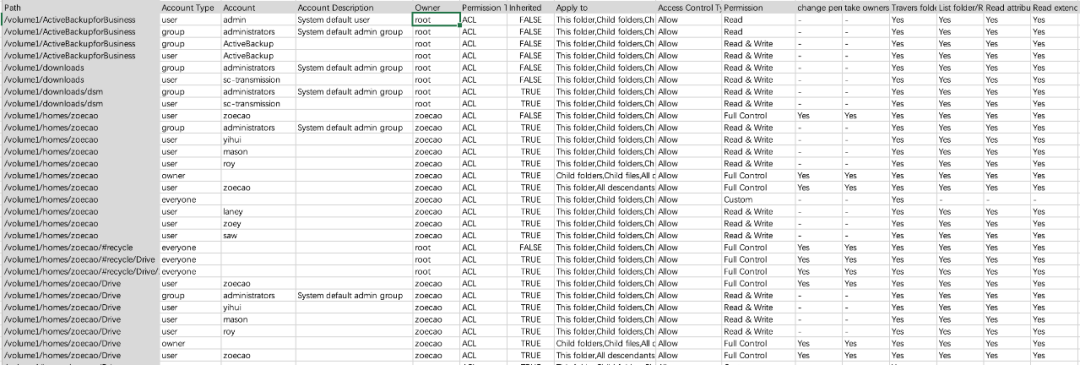Select the Permission column header

coord(758,8)
